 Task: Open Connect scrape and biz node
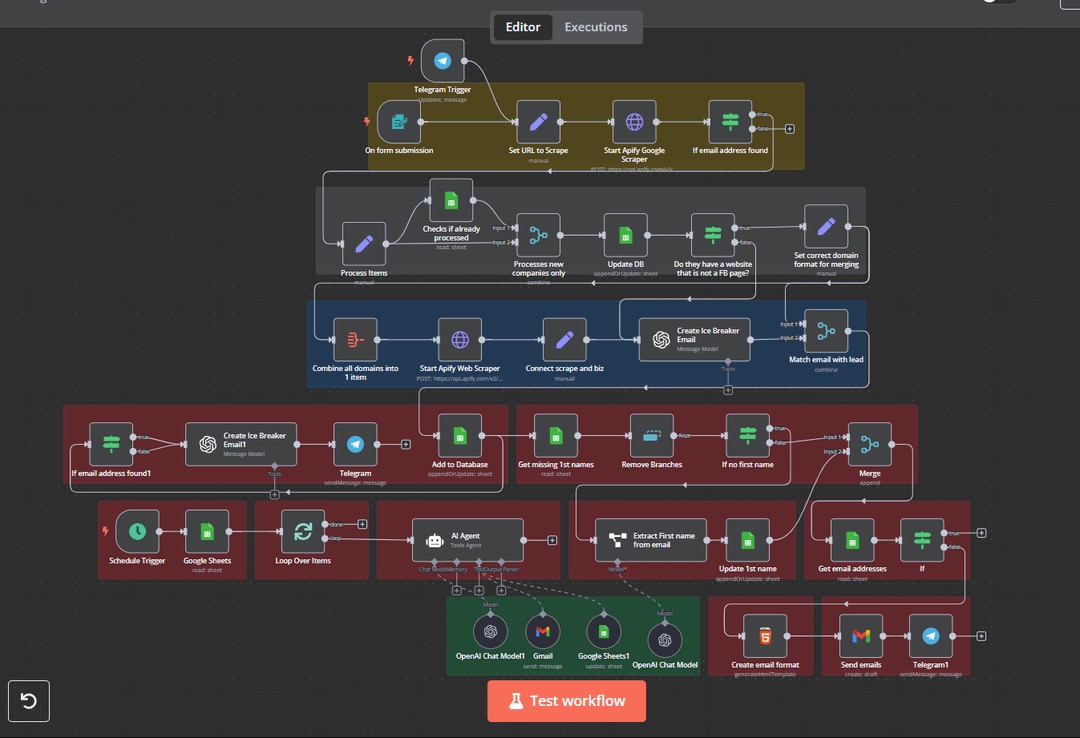[565, 340]
